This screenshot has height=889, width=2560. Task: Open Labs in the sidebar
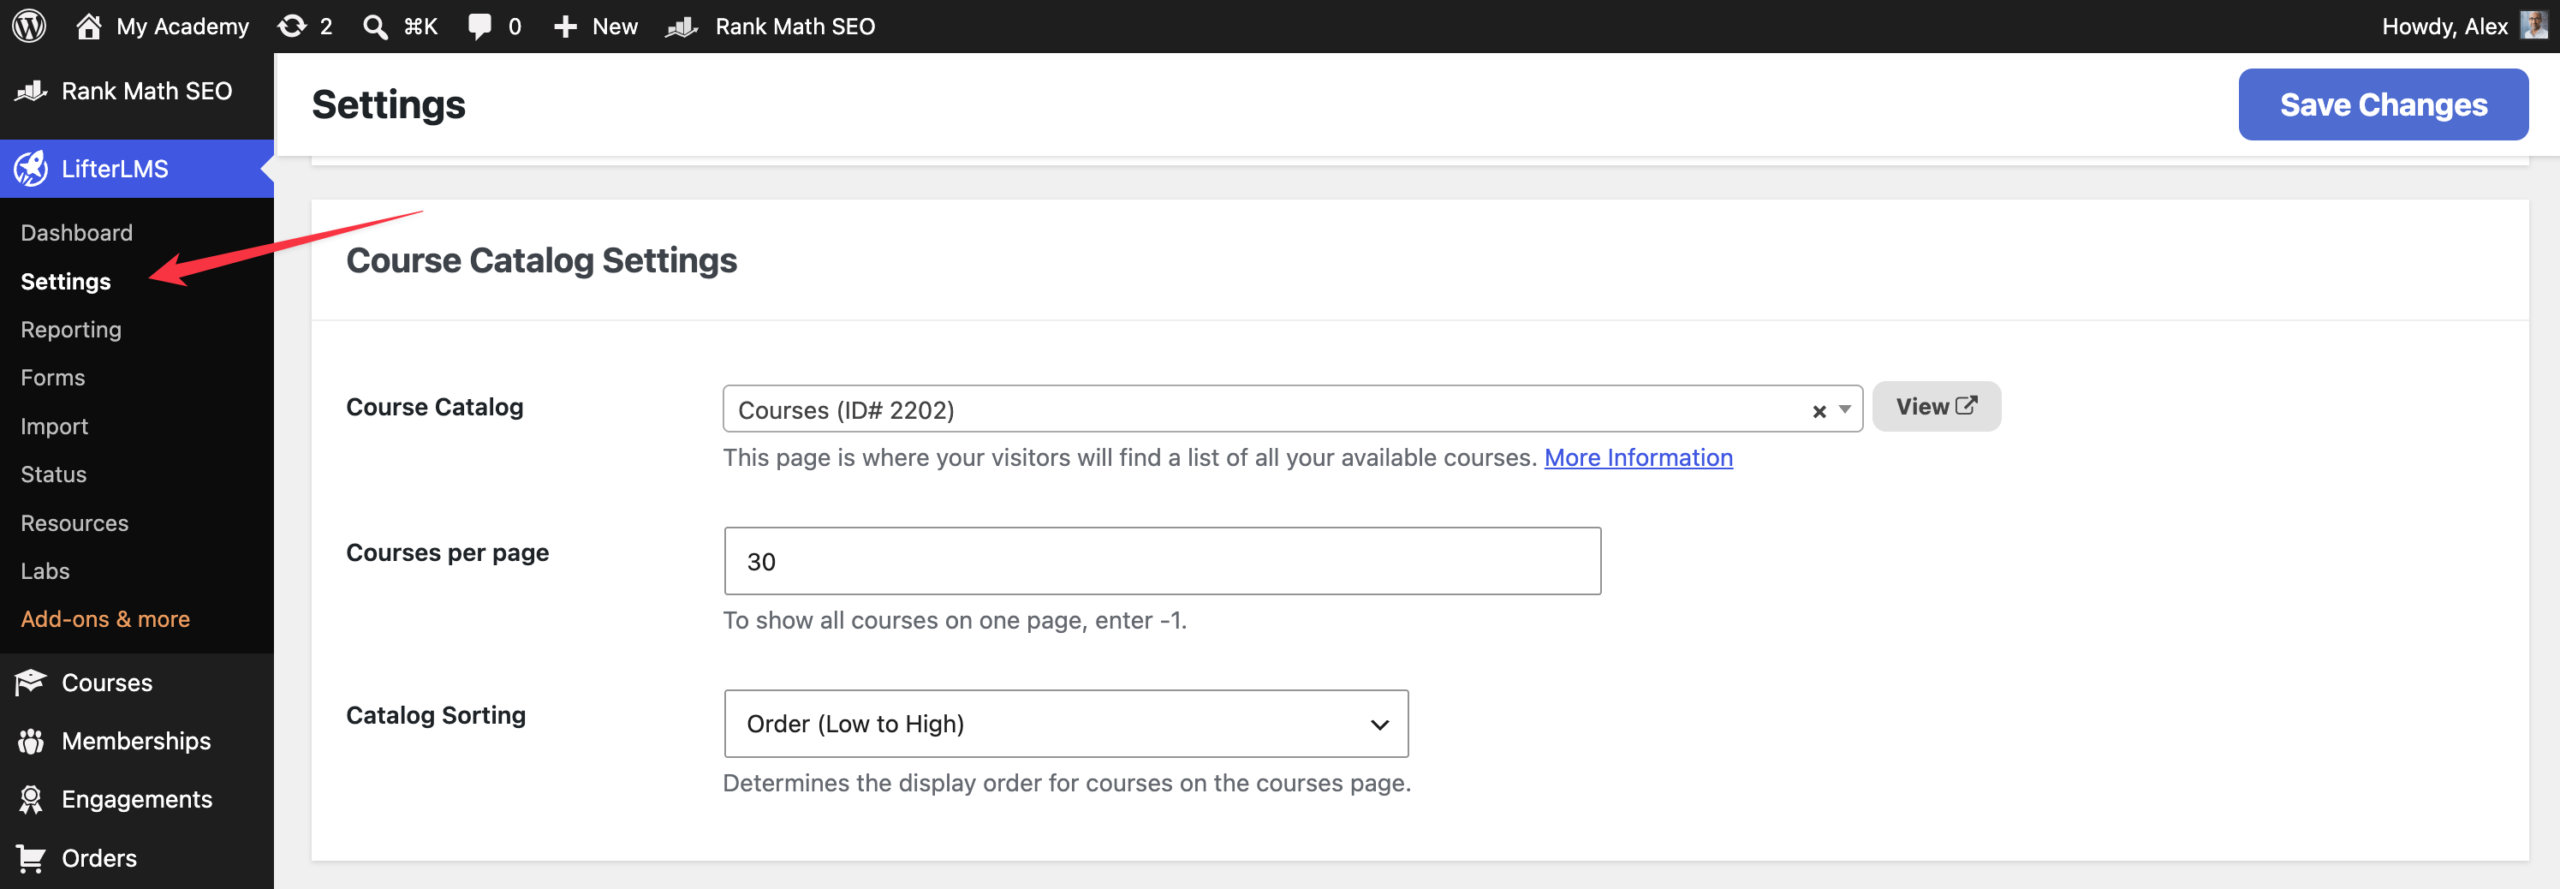pos(45,571)
